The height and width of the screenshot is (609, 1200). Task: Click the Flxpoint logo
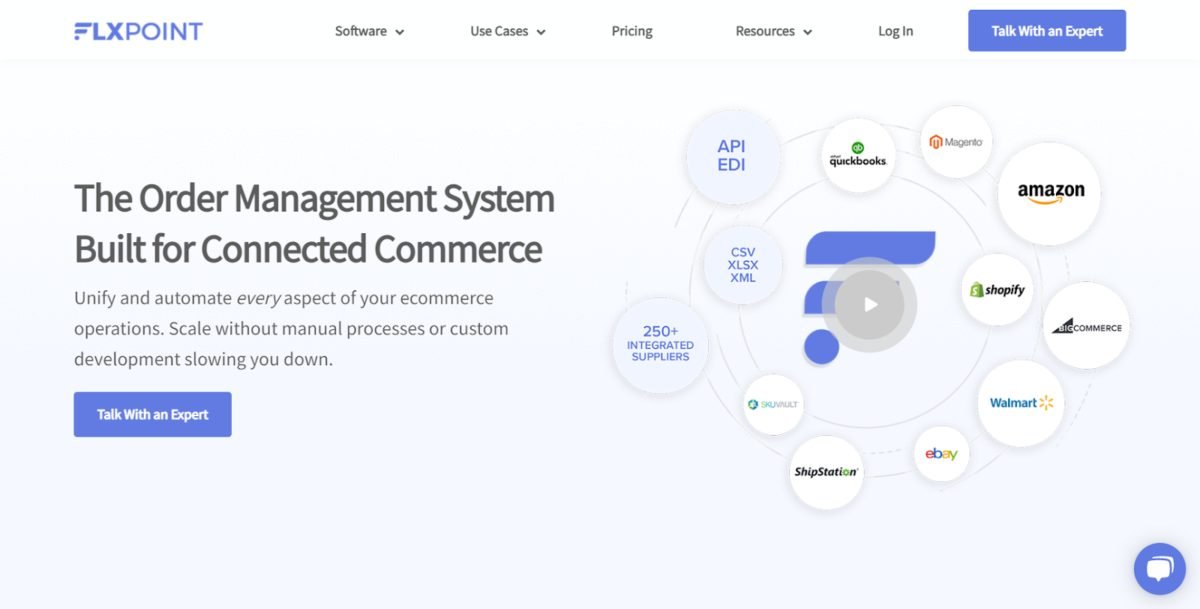(x=138, y=31)
